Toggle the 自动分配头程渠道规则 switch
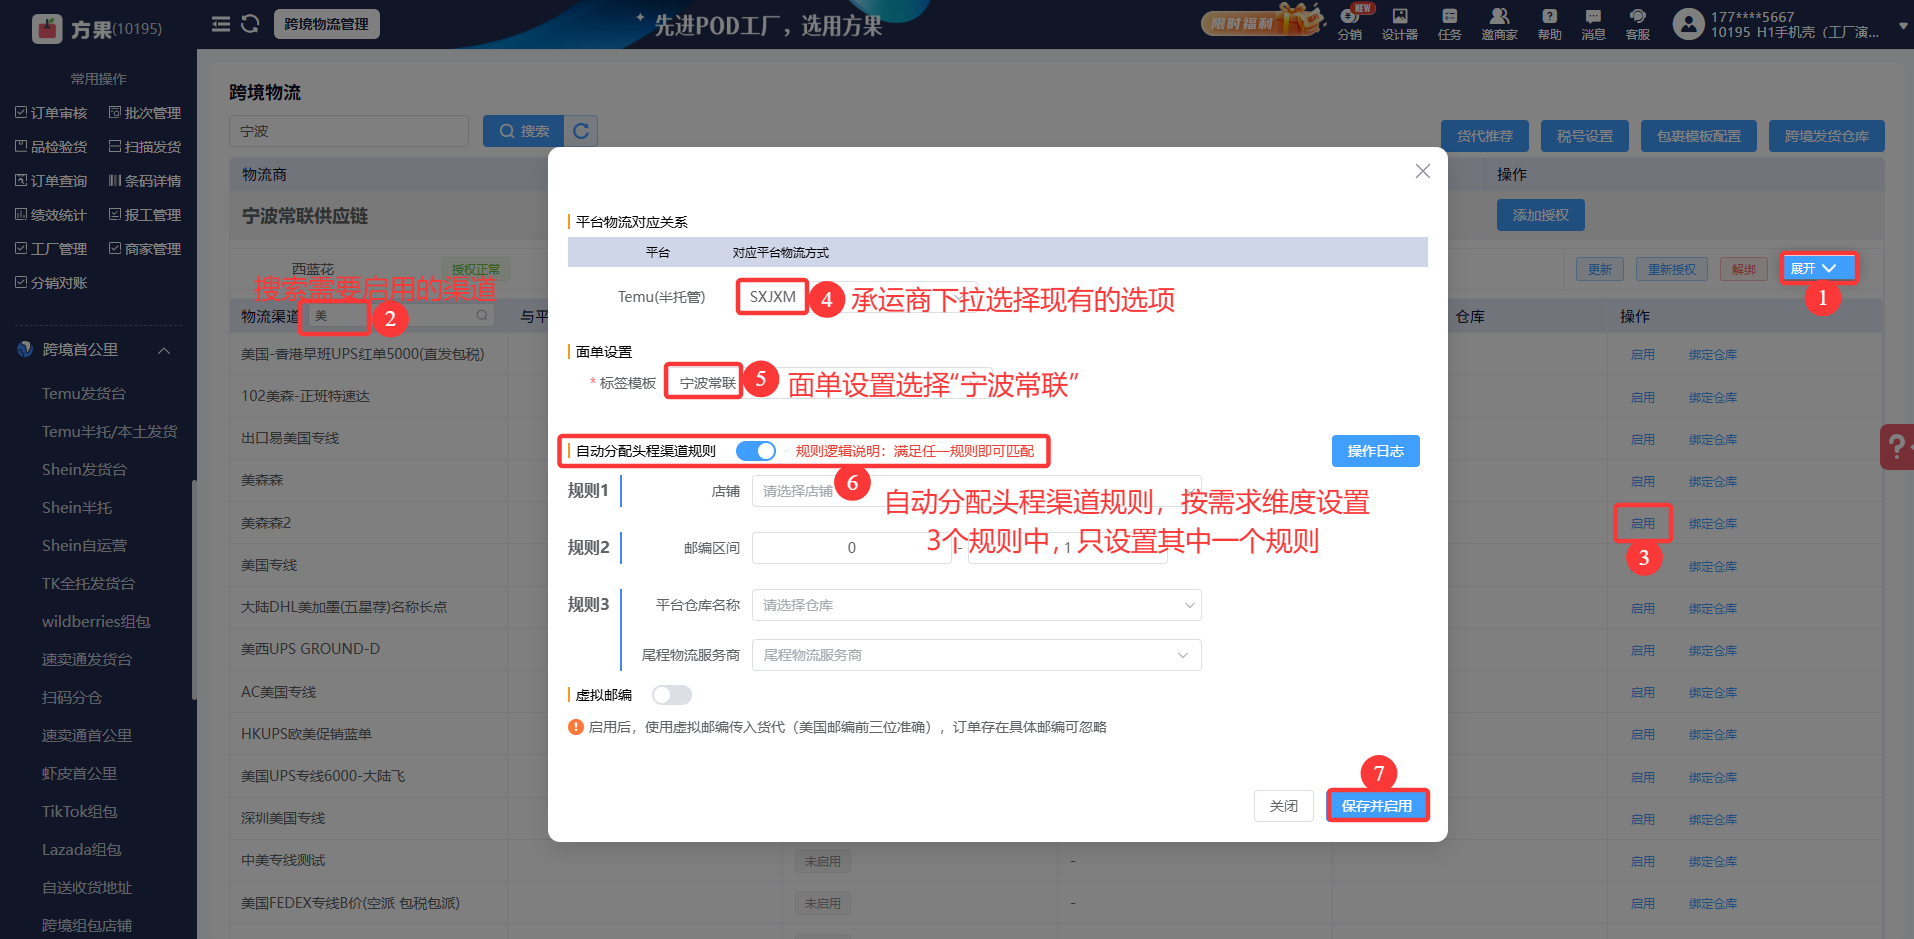Screen dimensions: 1914x939 tap(756, 451)
